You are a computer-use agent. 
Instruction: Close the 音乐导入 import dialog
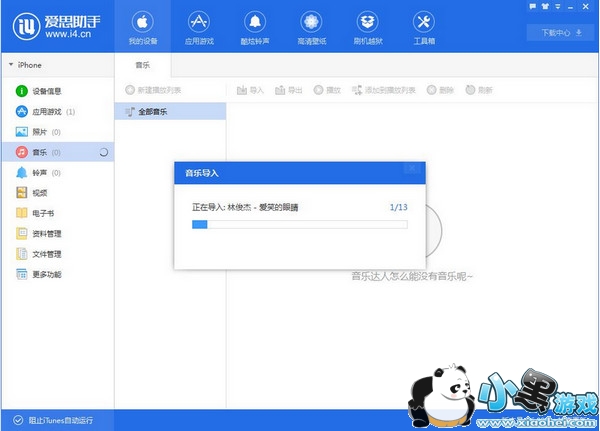point(412,168)
